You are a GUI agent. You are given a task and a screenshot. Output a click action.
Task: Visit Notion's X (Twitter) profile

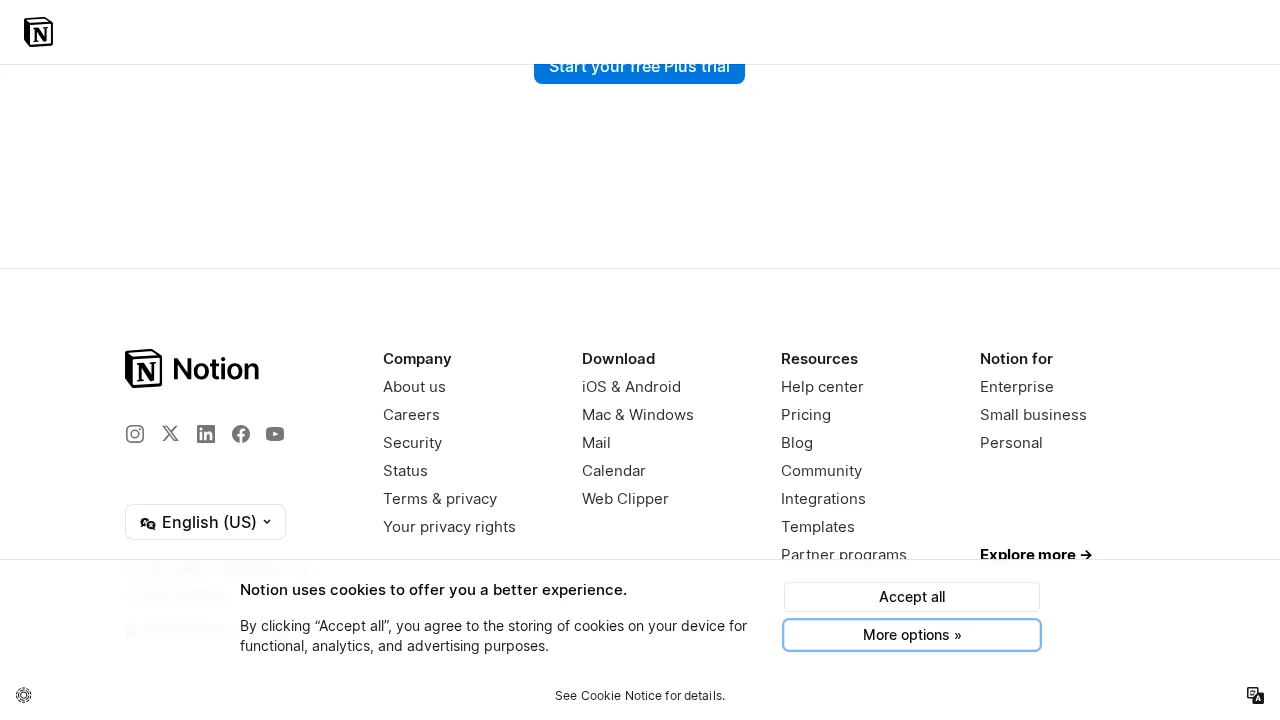pos(170,434)
